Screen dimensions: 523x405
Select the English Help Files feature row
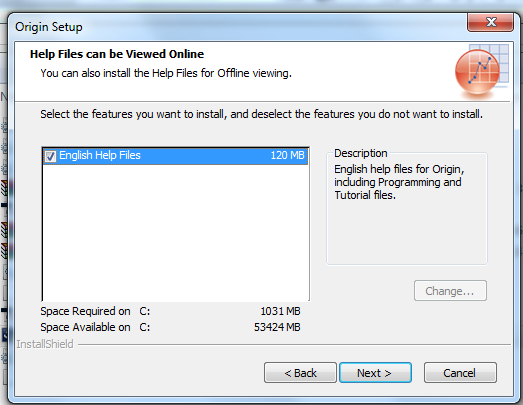pos(175,156)
